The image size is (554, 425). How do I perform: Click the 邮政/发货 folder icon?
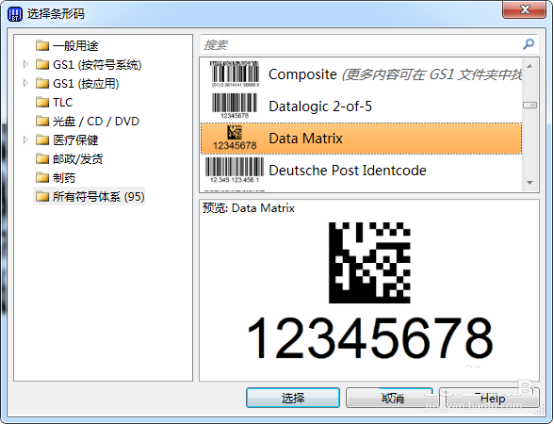[42, 159]
